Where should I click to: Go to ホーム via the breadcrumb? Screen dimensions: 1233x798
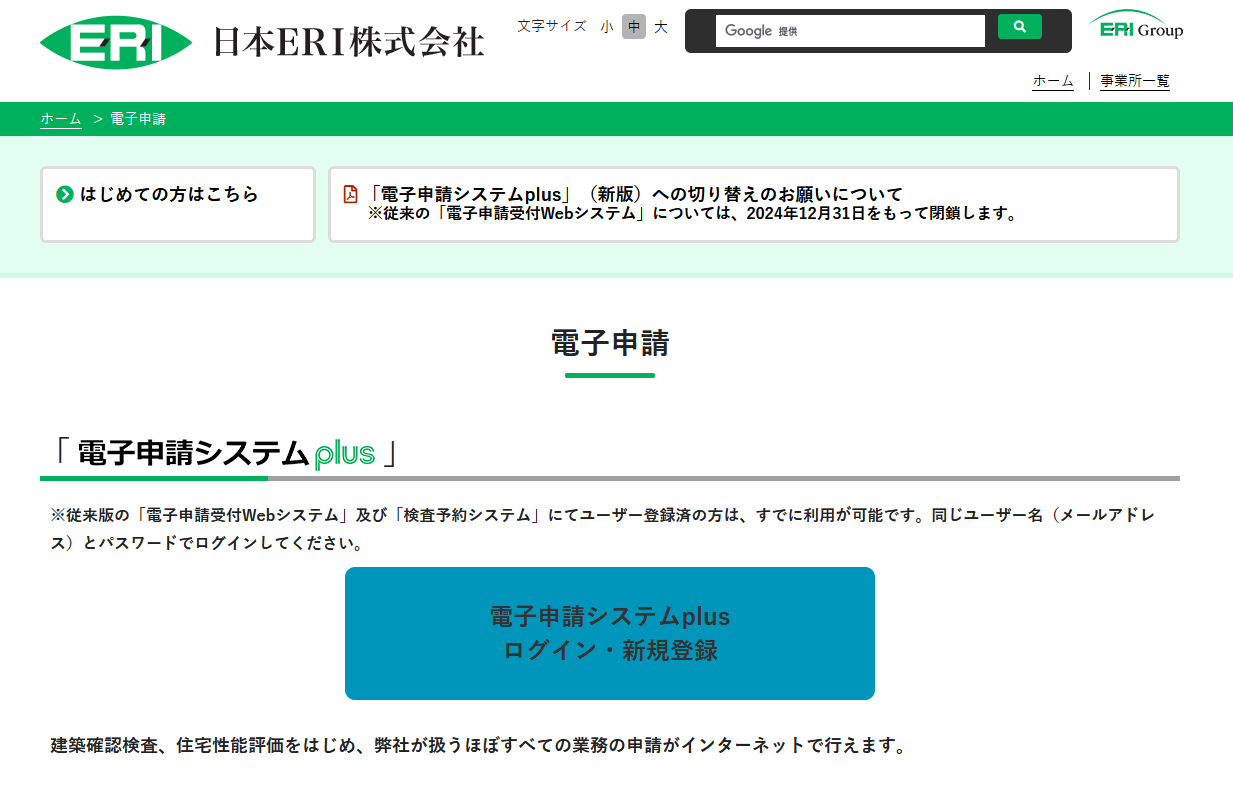(61, 119)
